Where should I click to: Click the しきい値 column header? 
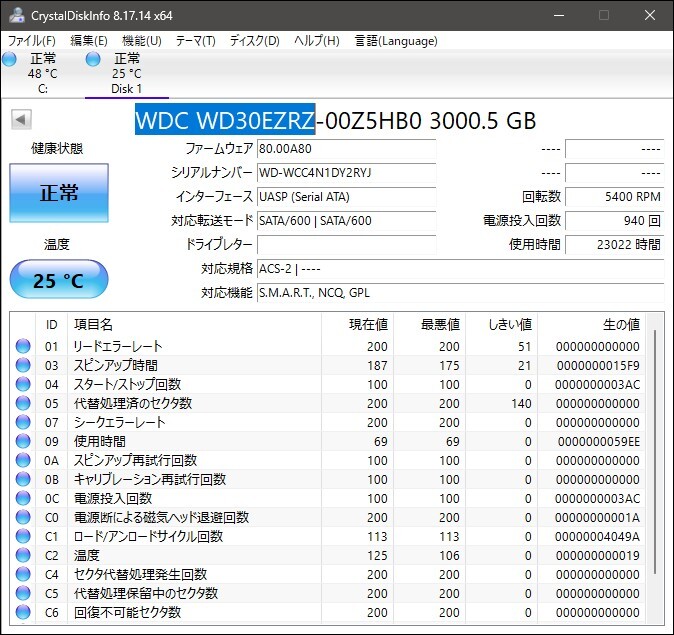pos(502,325)
